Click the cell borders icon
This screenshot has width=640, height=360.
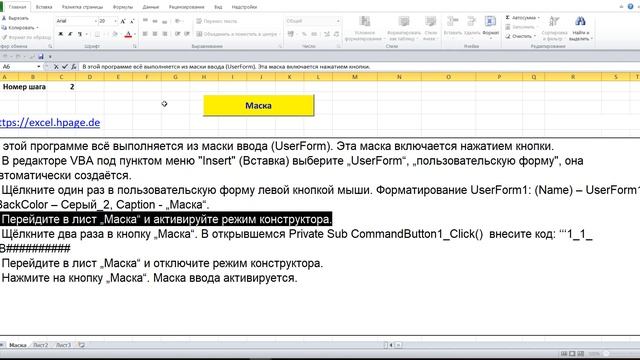(97, 34)
